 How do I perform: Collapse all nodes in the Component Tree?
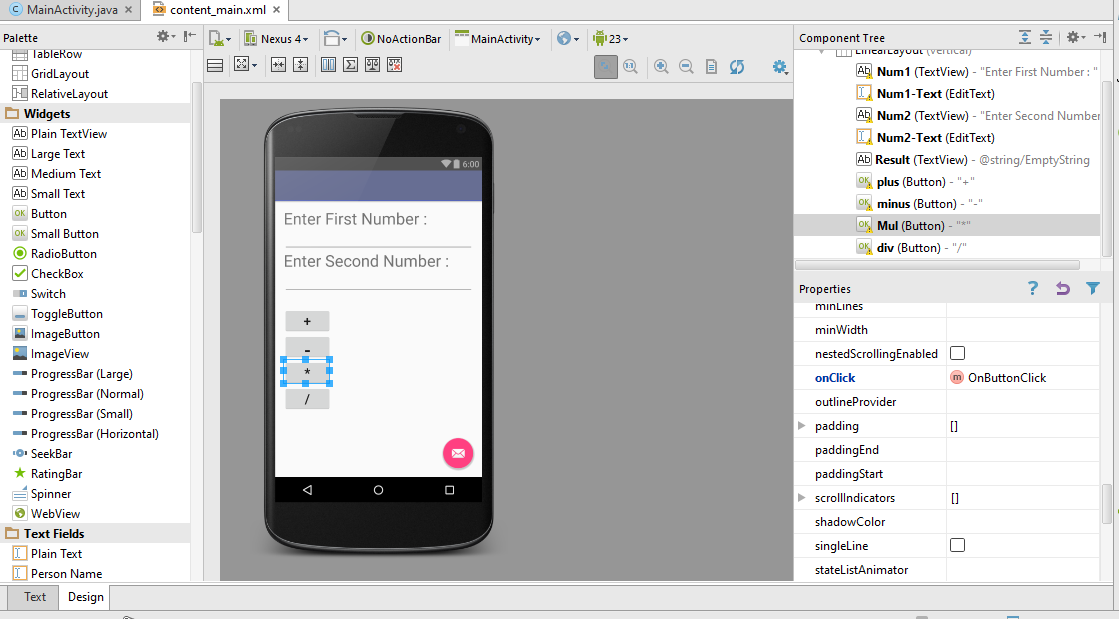[x=1044, y=37]
